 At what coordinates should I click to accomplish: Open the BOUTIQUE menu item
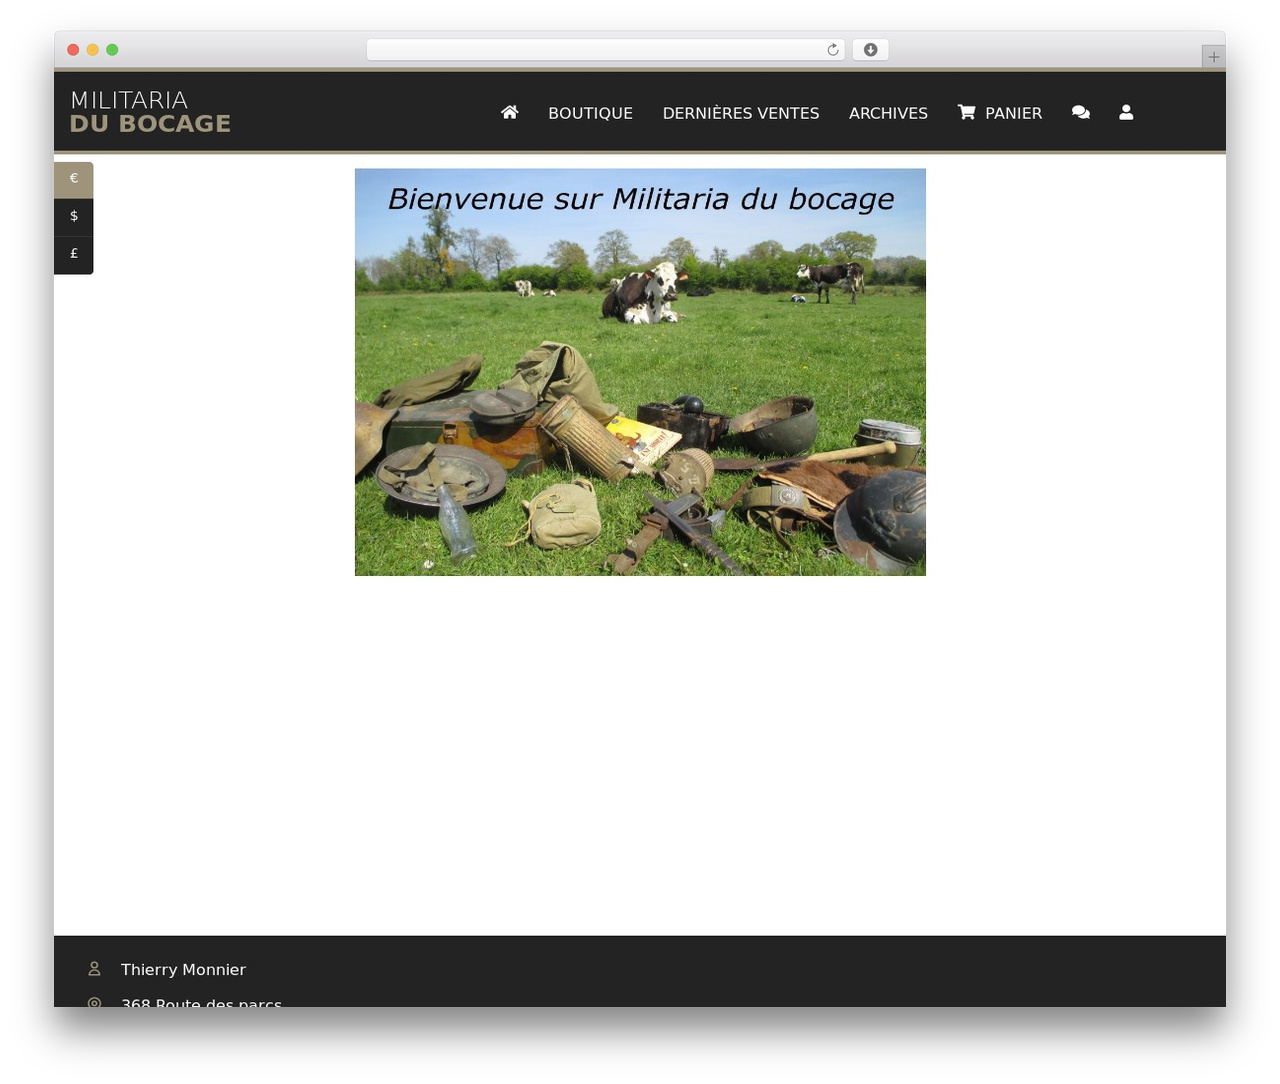coord(590,113)
